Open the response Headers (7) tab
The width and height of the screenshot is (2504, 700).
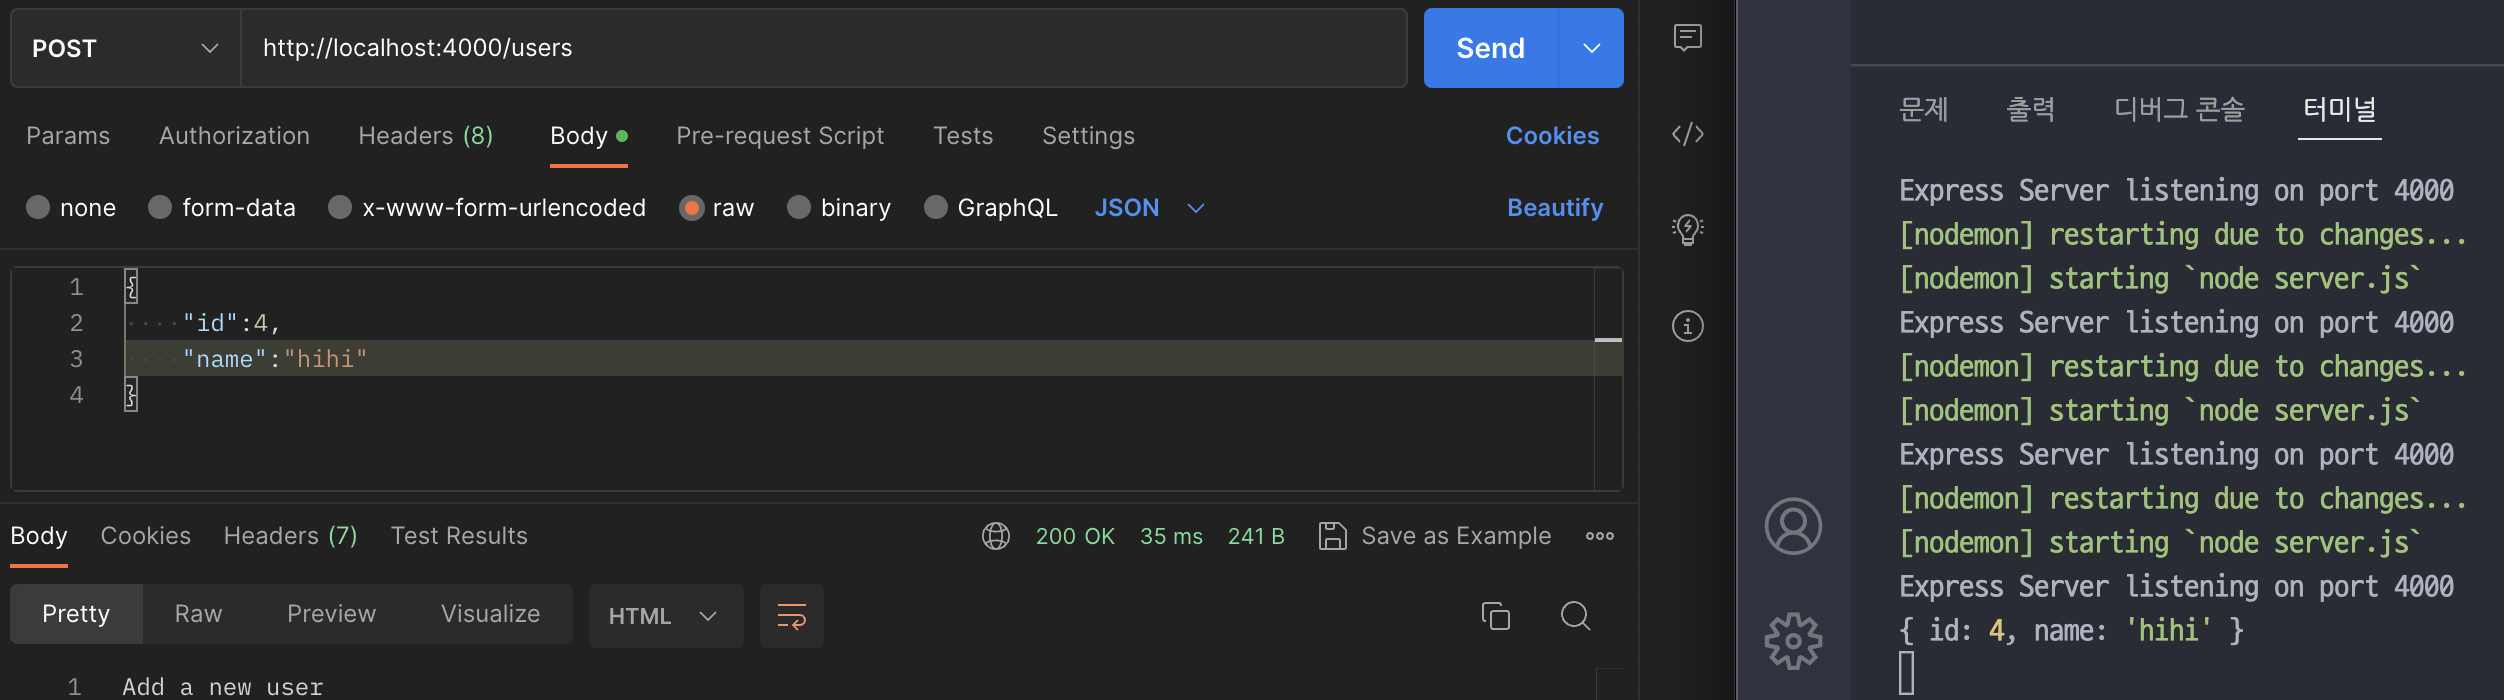click(291, 536)
